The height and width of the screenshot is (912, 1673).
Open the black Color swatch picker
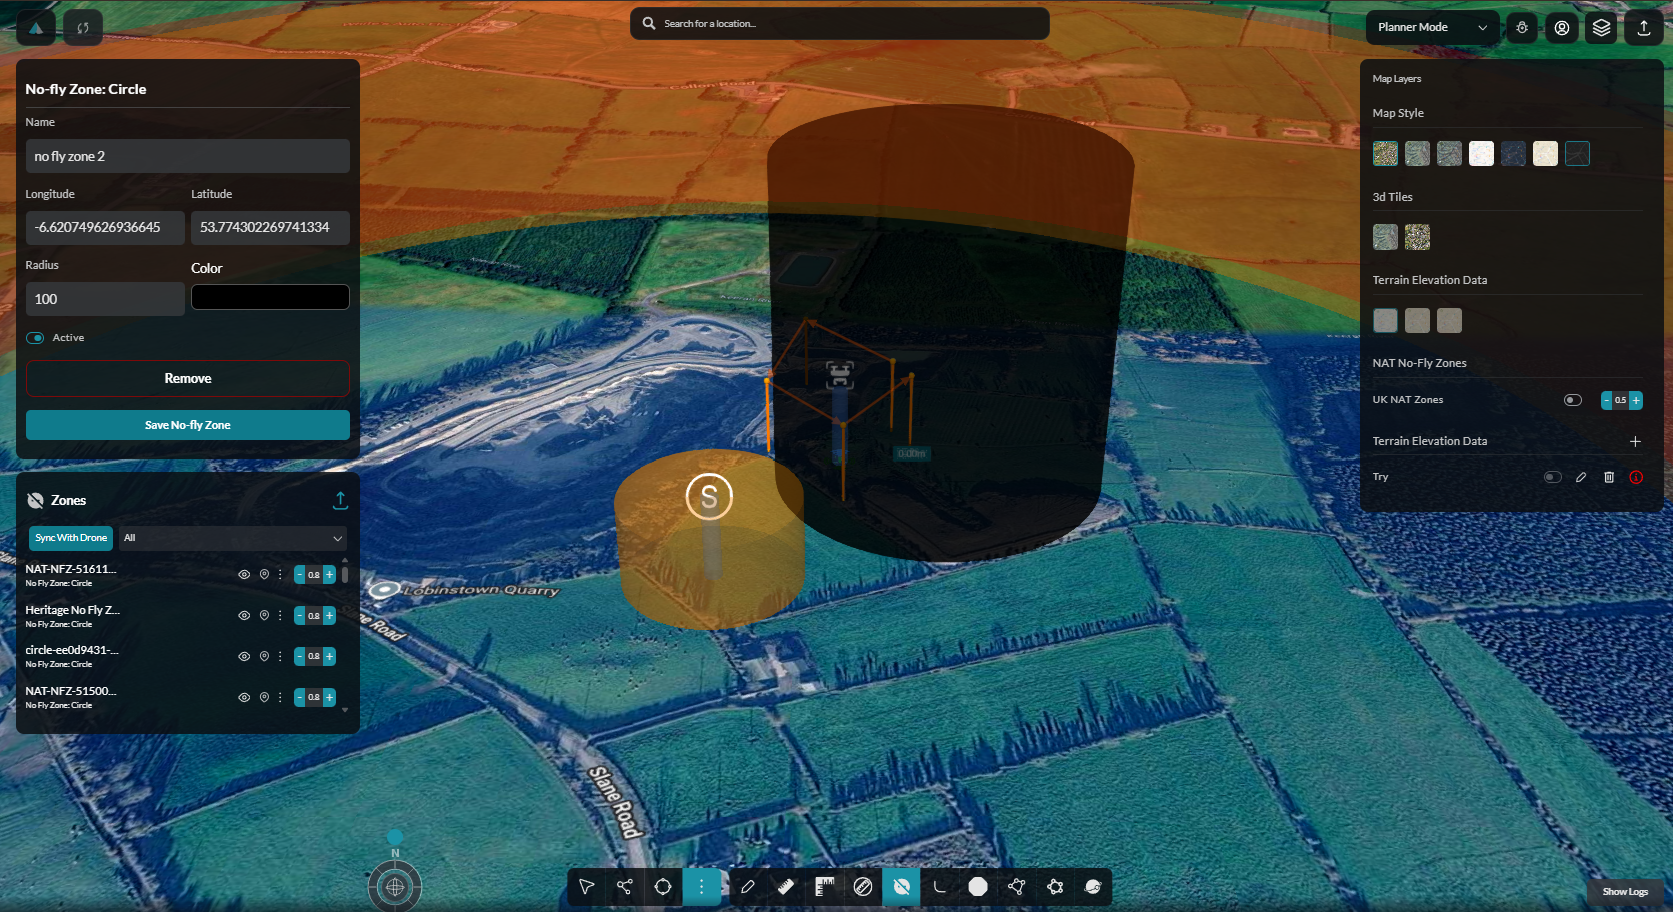[x=270, y=297]
